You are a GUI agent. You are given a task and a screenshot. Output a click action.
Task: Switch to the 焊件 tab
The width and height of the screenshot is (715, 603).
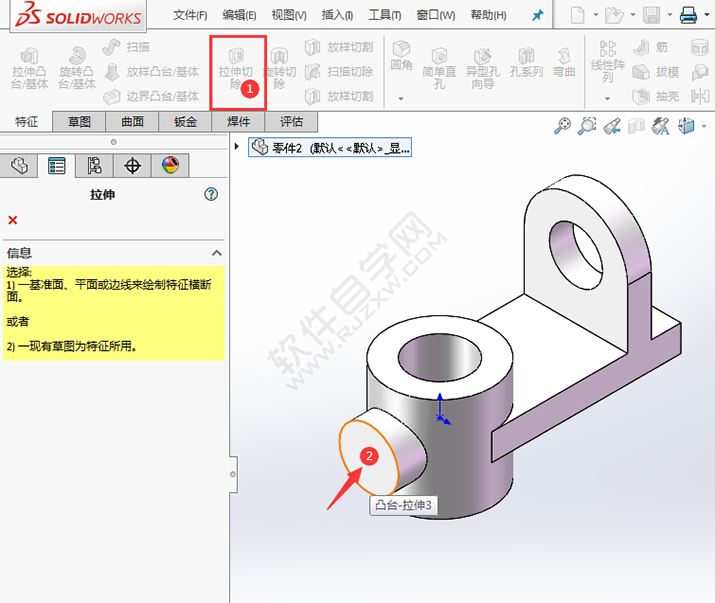238,122
